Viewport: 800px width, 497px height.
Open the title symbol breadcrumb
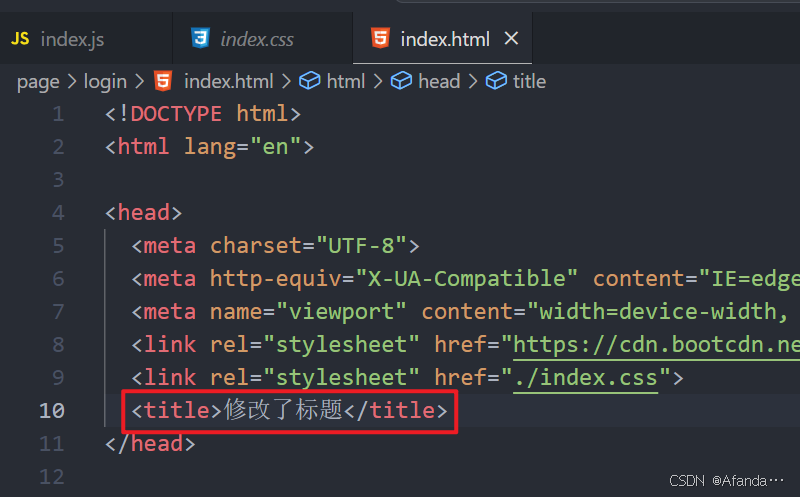point(529,82)
